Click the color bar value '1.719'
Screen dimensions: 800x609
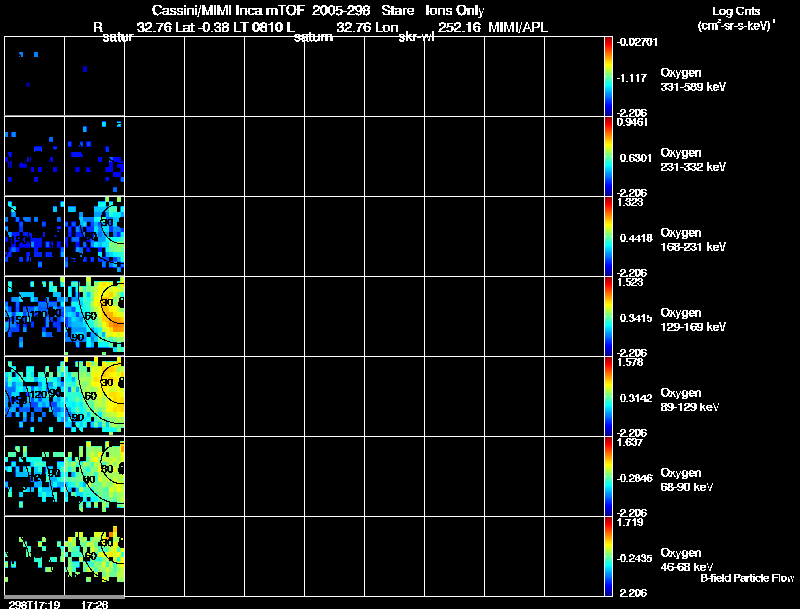[630, 523]
